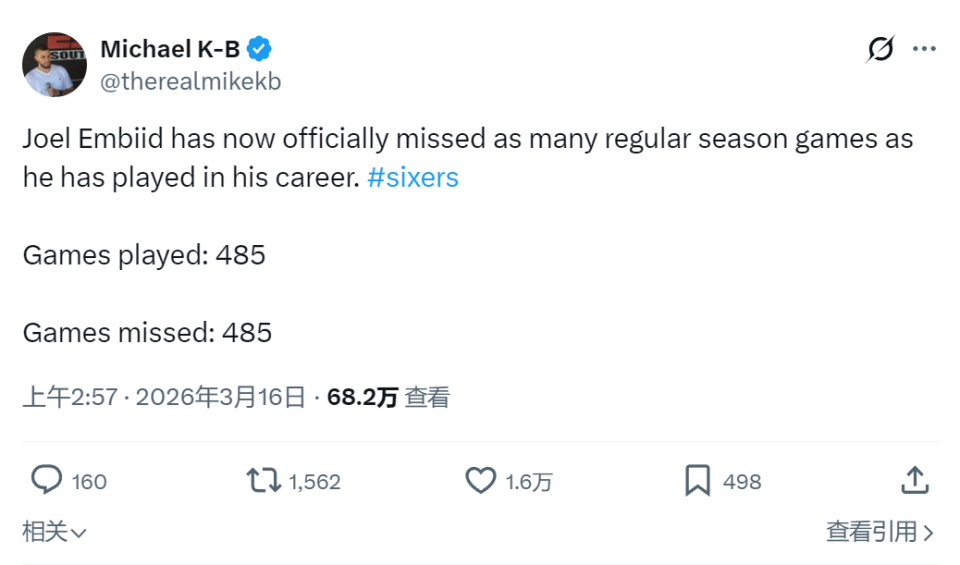The image size is (960, 565).
Task: Click the @therealmikekb handle
Action: 191,82
